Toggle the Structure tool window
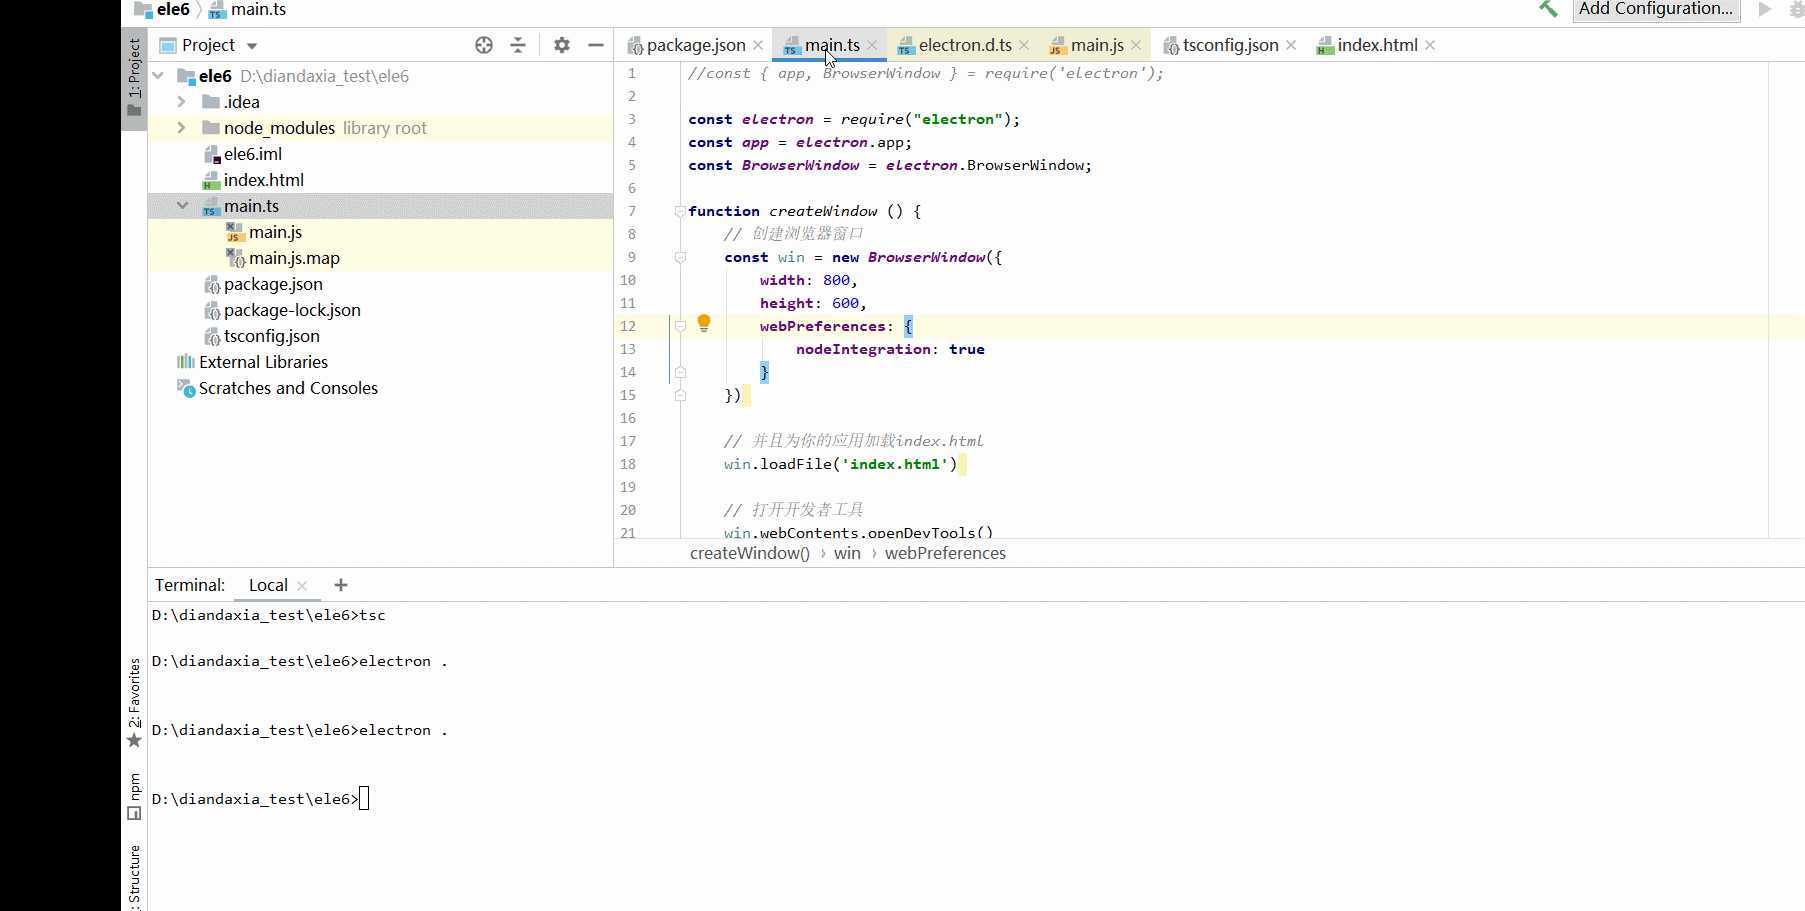 [x=134, y=877]
